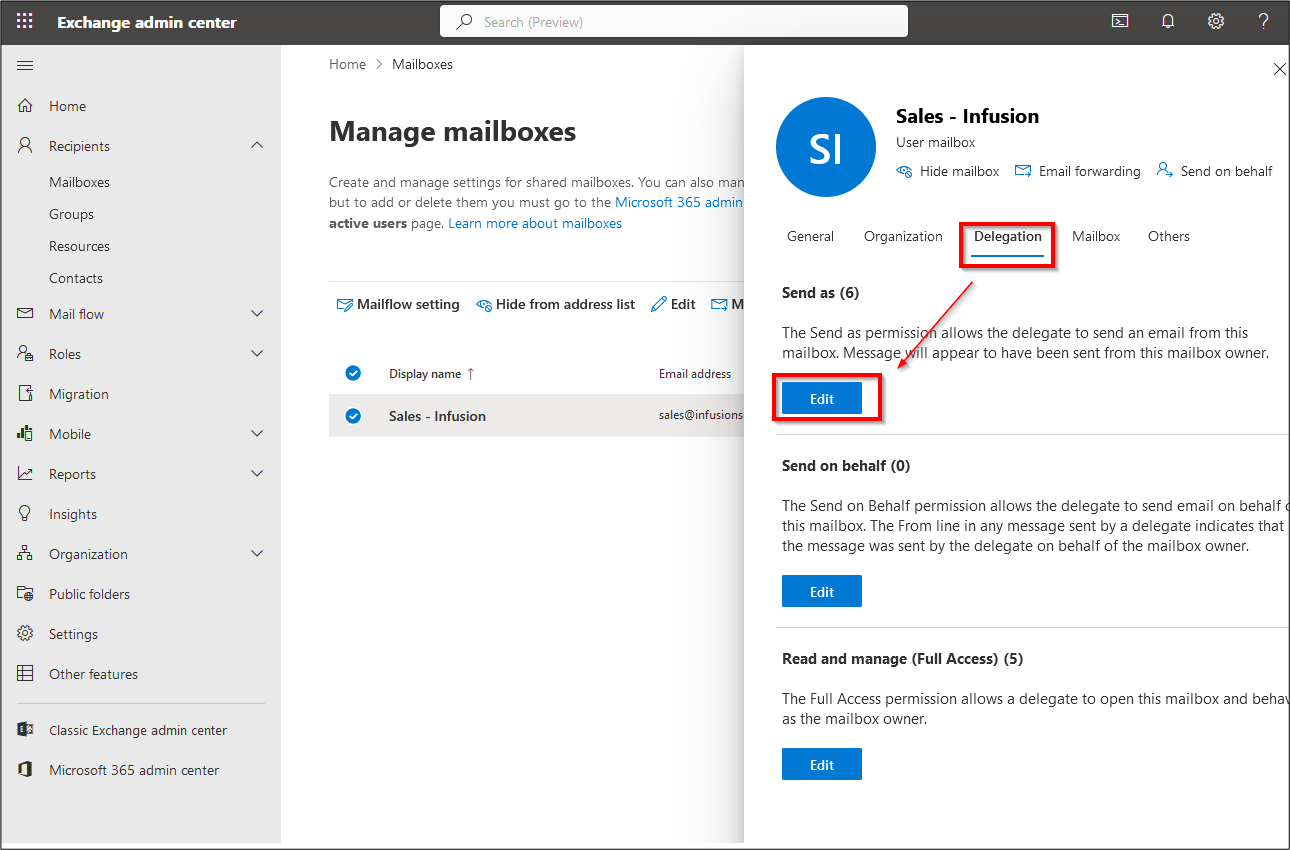Screen dimensions: 1290x850
Task: Click the Send on behalf person icon
Action: coord(1164,170)
